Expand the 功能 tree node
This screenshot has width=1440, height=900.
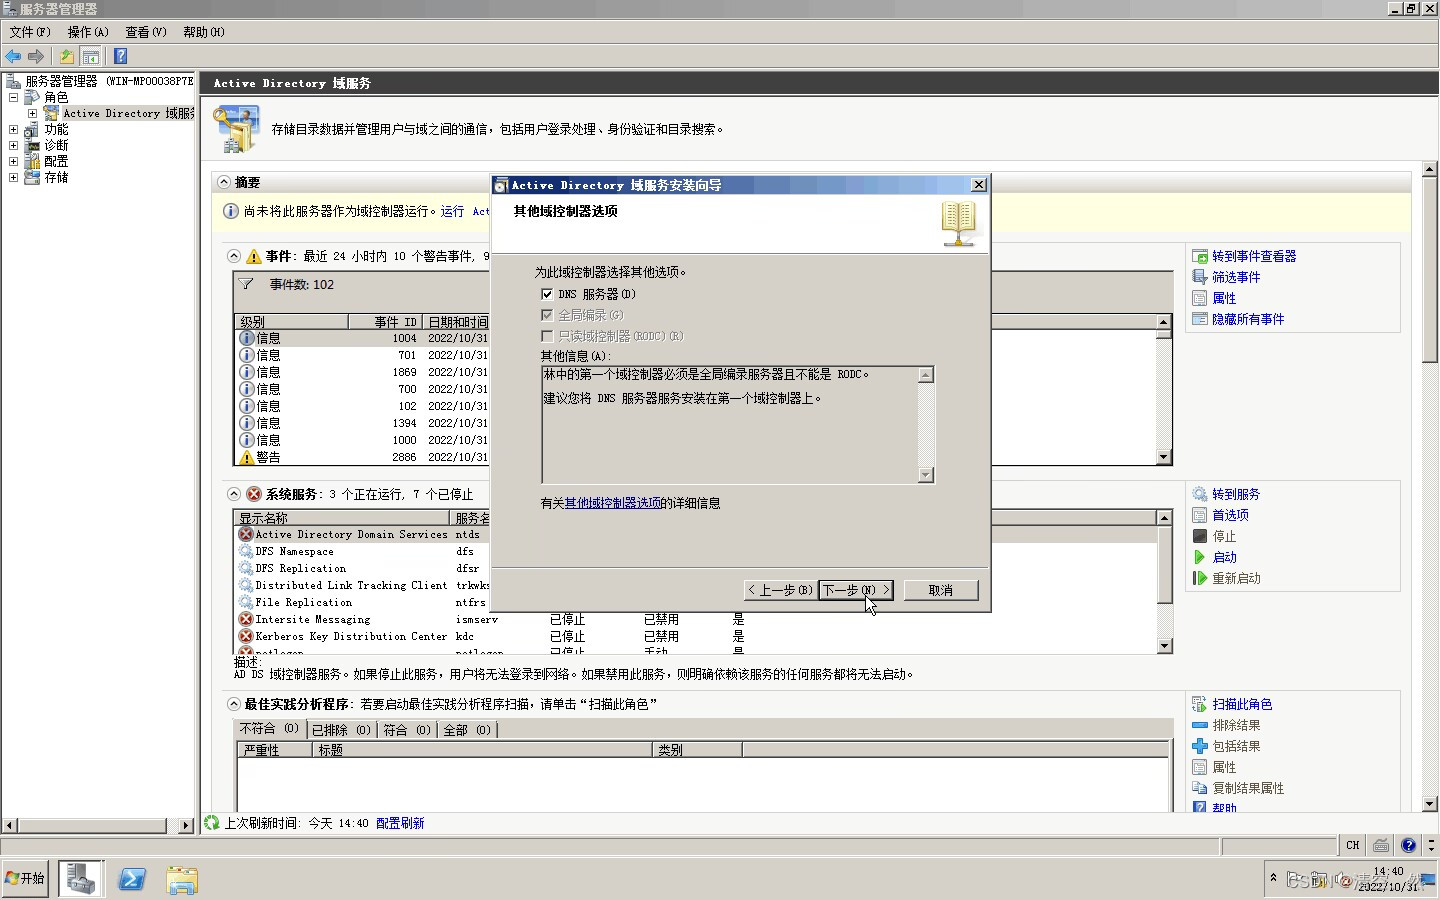(13, 130)
